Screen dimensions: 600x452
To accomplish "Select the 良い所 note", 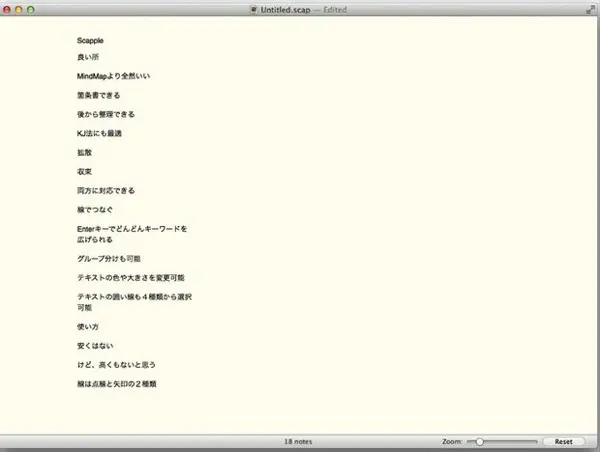I will click(88, 57).
